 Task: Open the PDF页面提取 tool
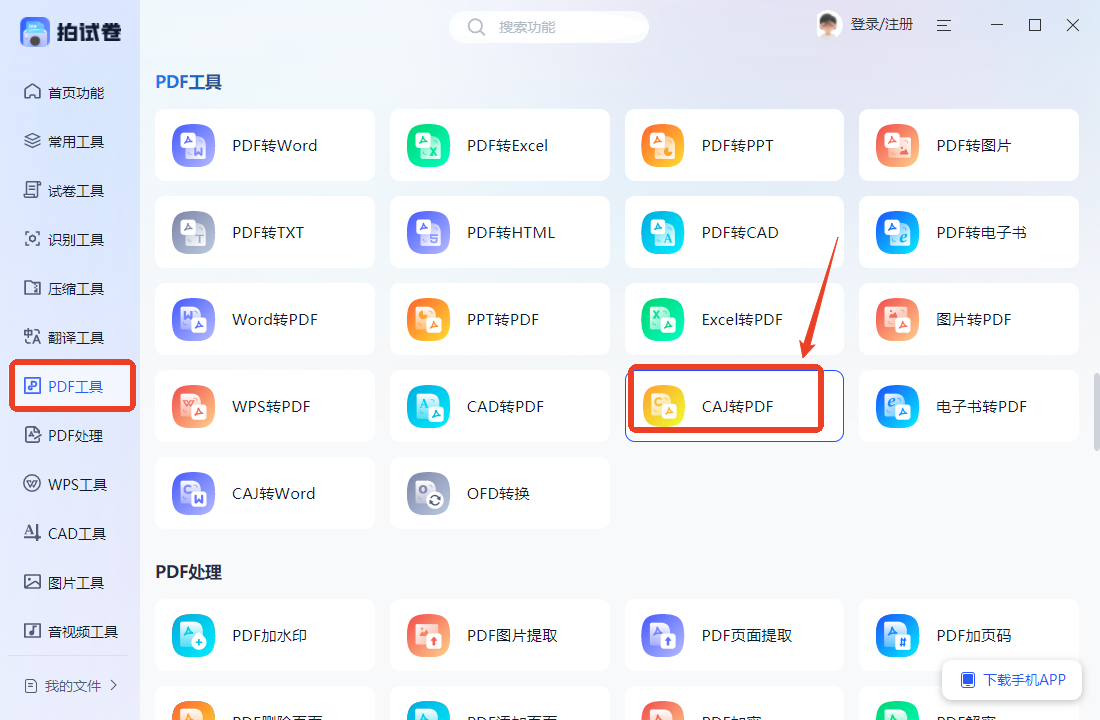pos(733,635)
